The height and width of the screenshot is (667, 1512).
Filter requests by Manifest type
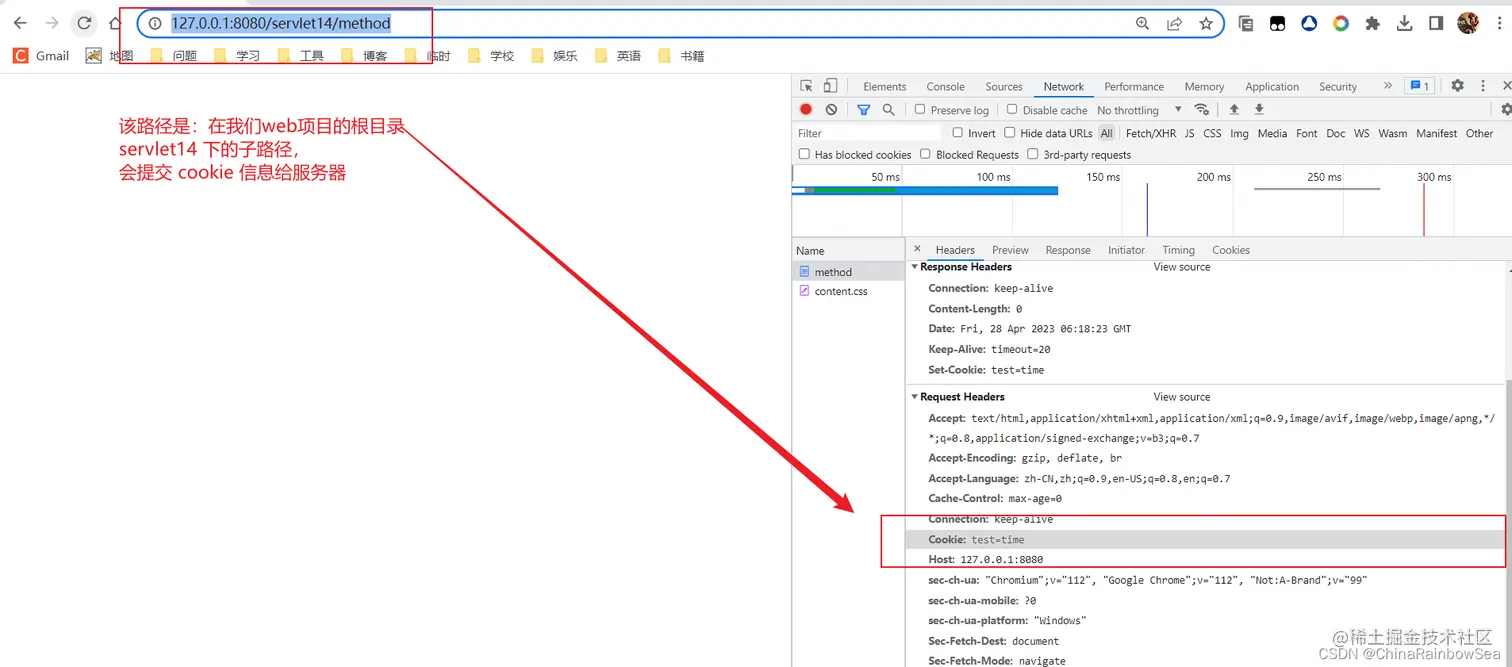coord(1436,133)
